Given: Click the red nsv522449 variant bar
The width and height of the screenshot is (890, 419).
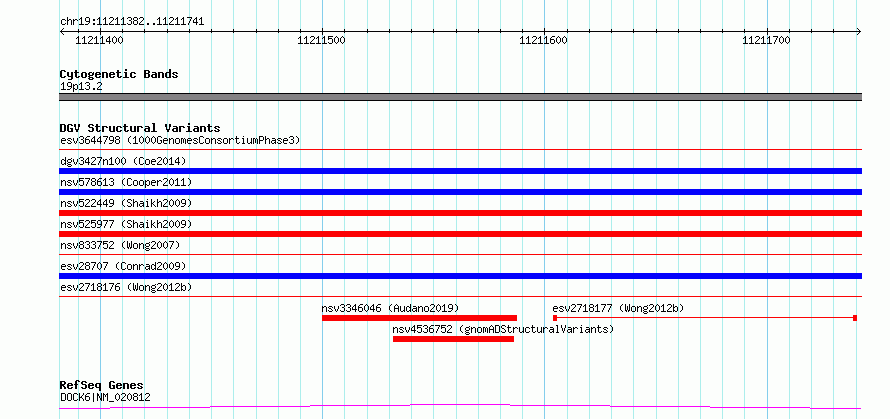Looking at the screenshot, I should pyautogui.click(x=460, y=213).
